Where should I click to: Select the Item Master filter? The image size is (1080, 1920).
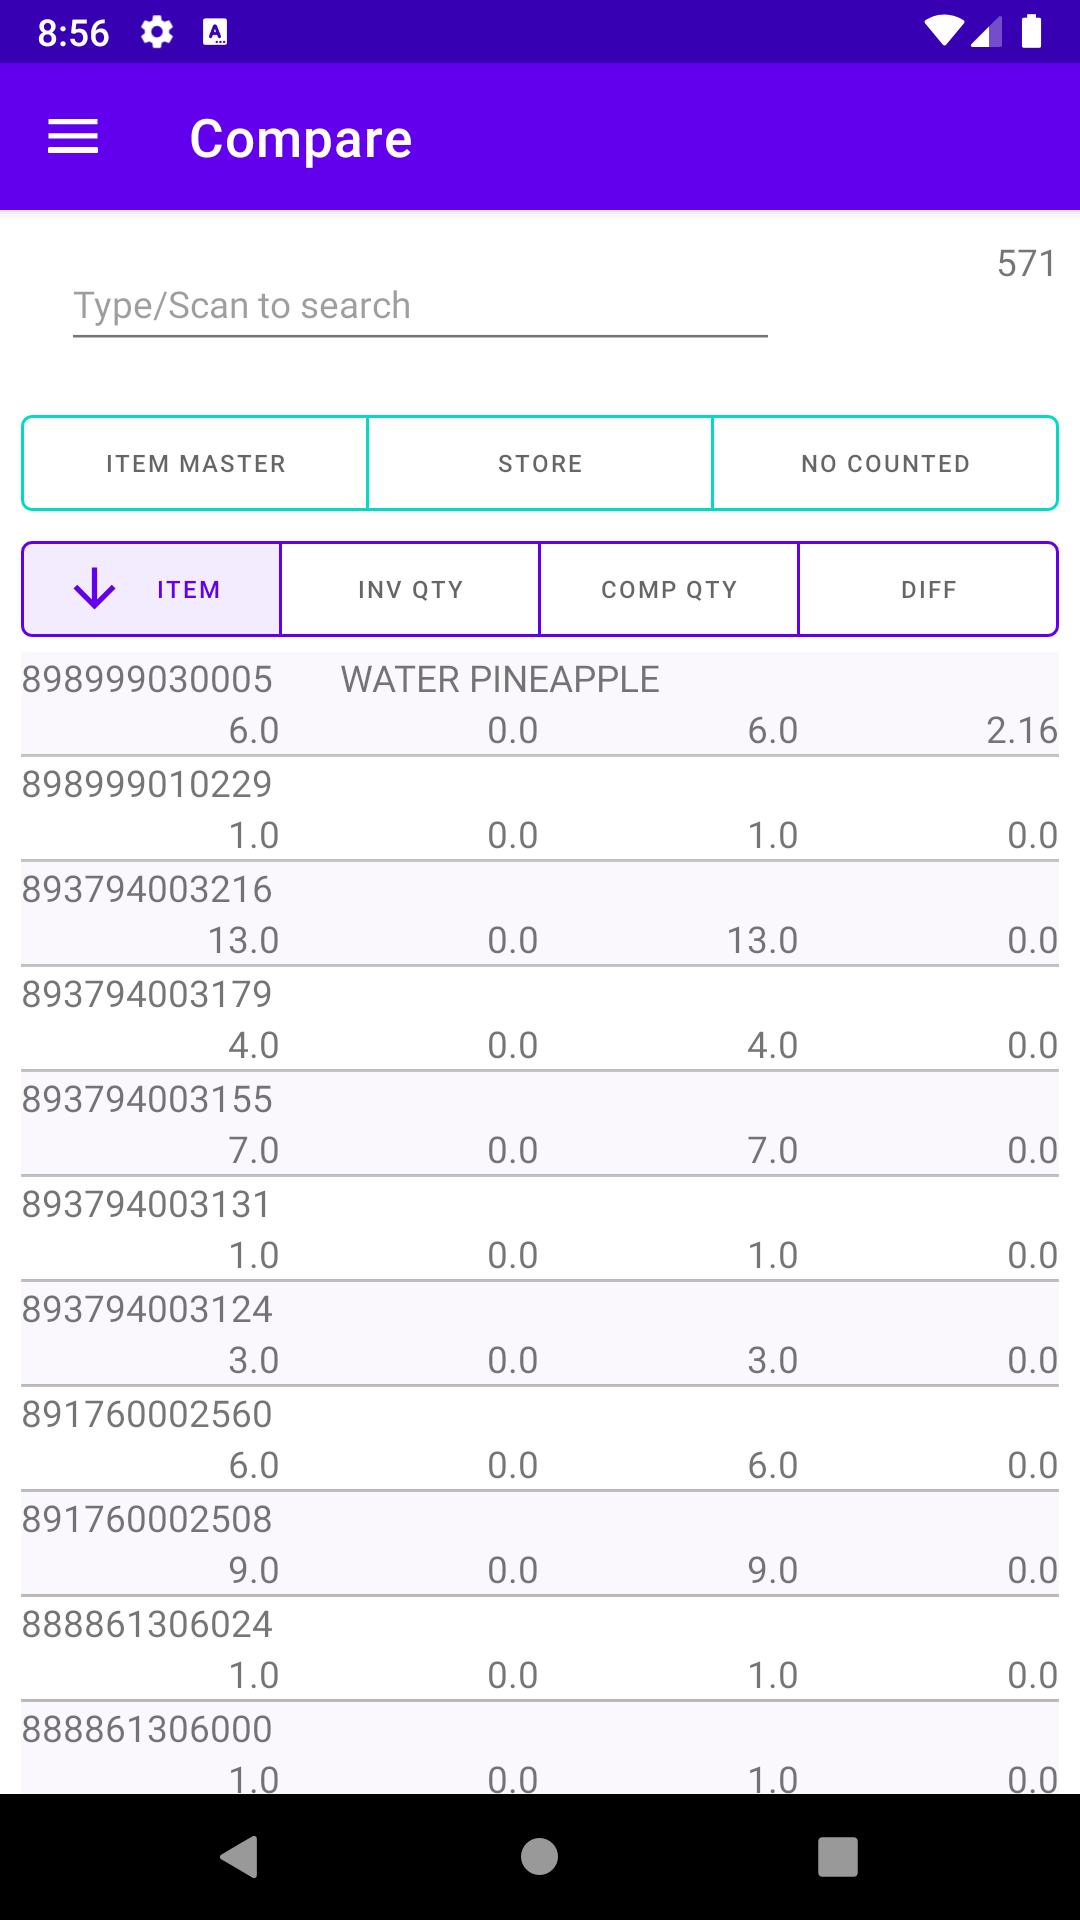point(196,464)
